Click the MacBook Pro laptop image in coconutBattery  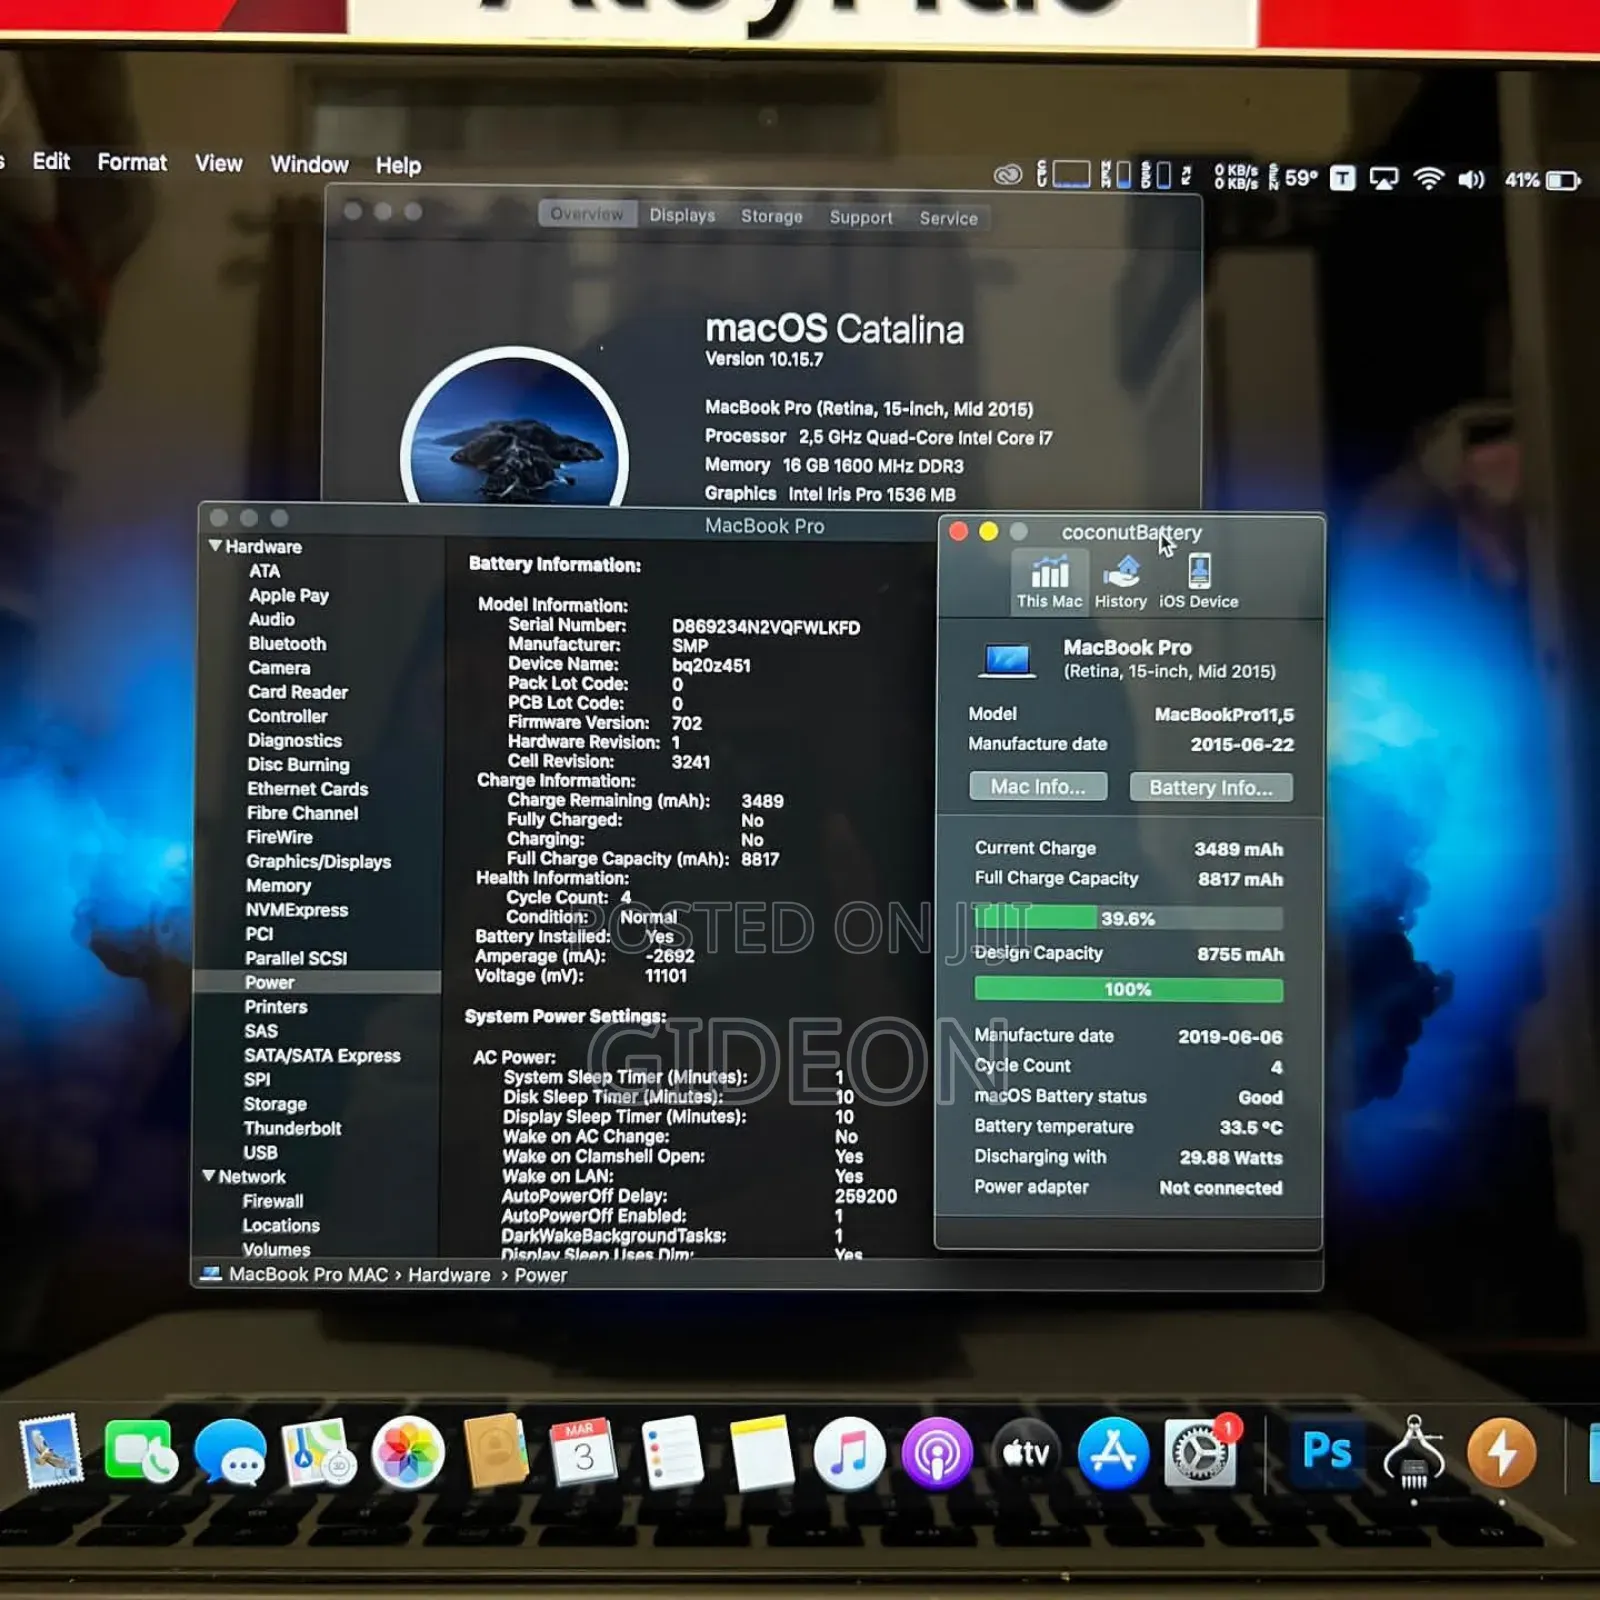click(1007, 661)
